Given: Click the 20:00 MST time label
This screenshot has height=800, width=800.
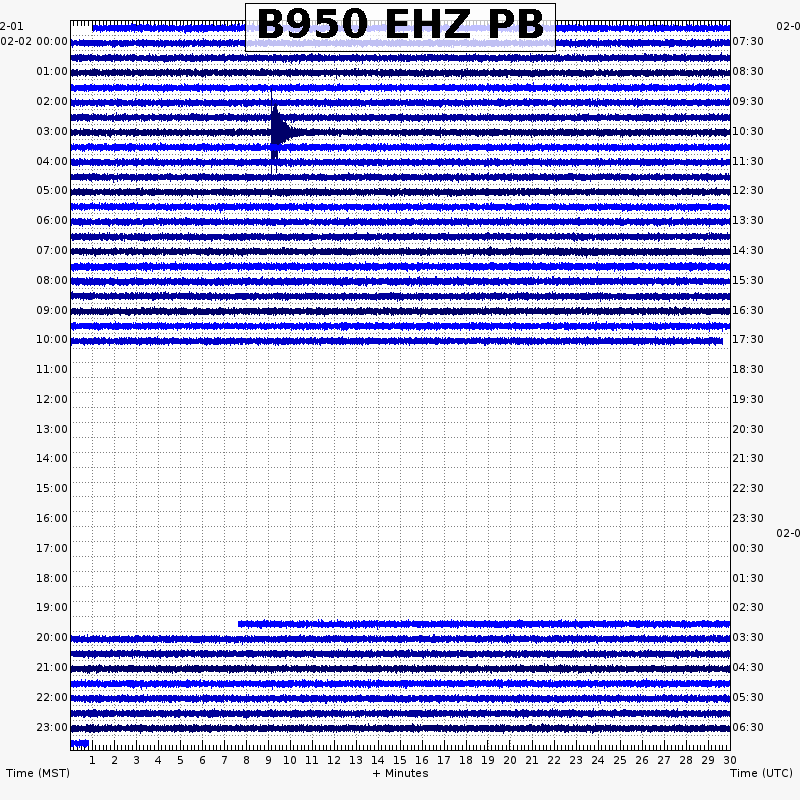Looking at the screenshot, I should tap(52, 638).
